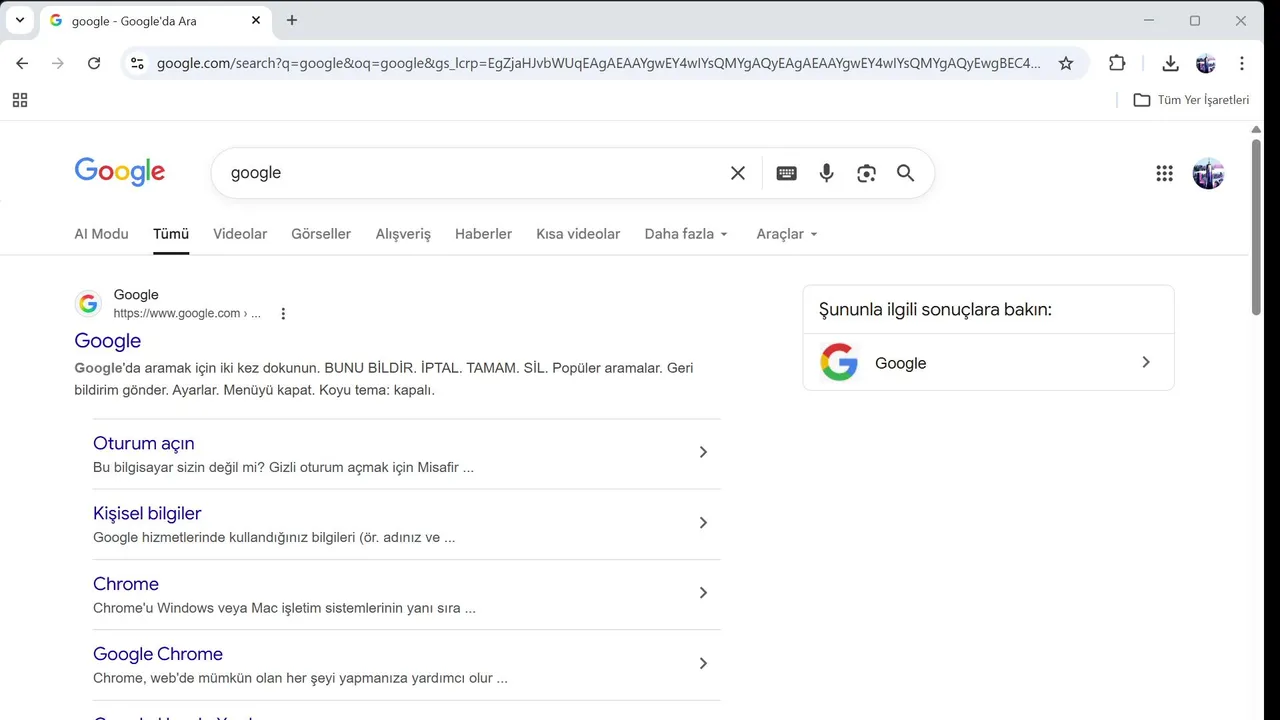Open the Google result title link
The height and width of the screenshot is (720, 1280).
coord(108,341)
